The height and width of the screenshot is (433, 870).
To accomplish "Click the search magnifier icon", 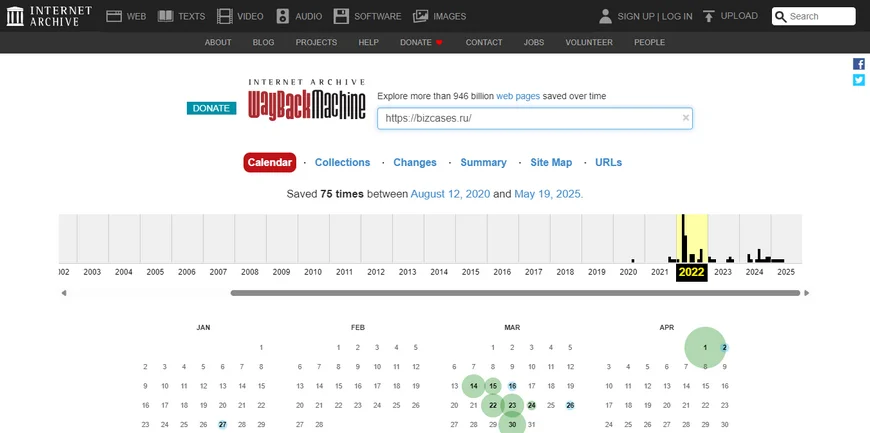I will coord(780,17).
